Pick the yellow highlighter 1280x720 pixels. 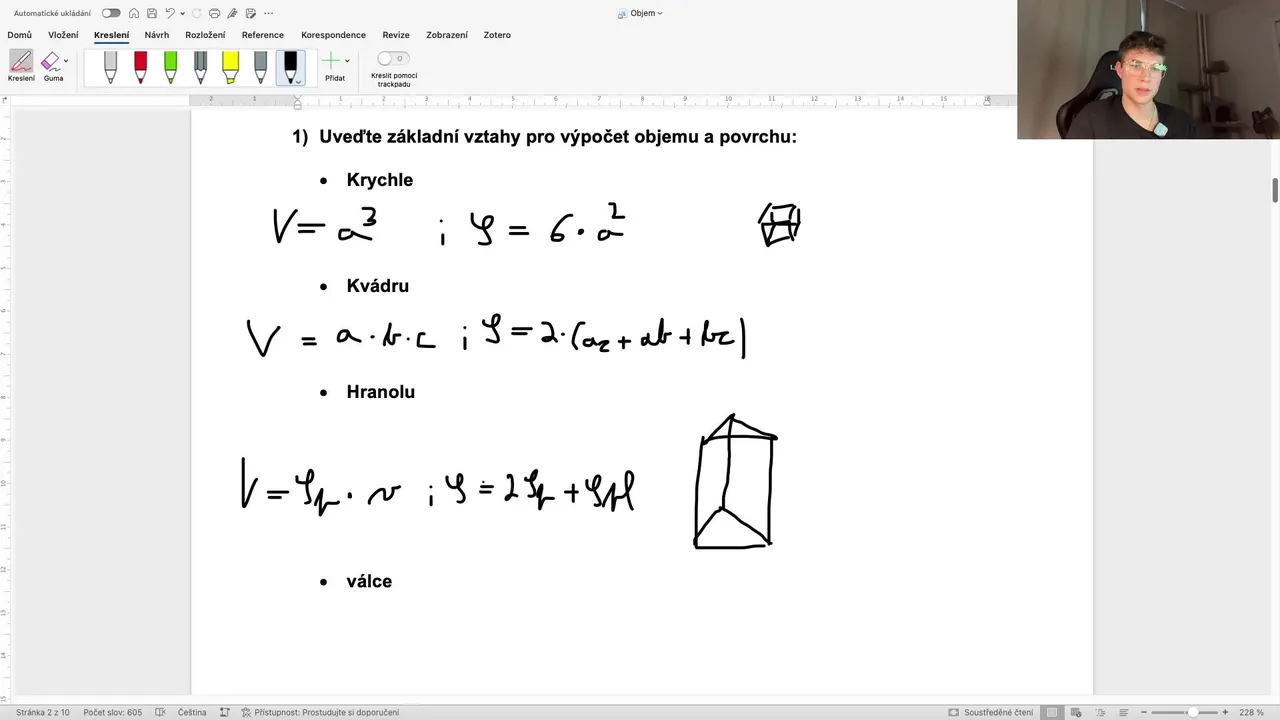[x=230, y=67]
